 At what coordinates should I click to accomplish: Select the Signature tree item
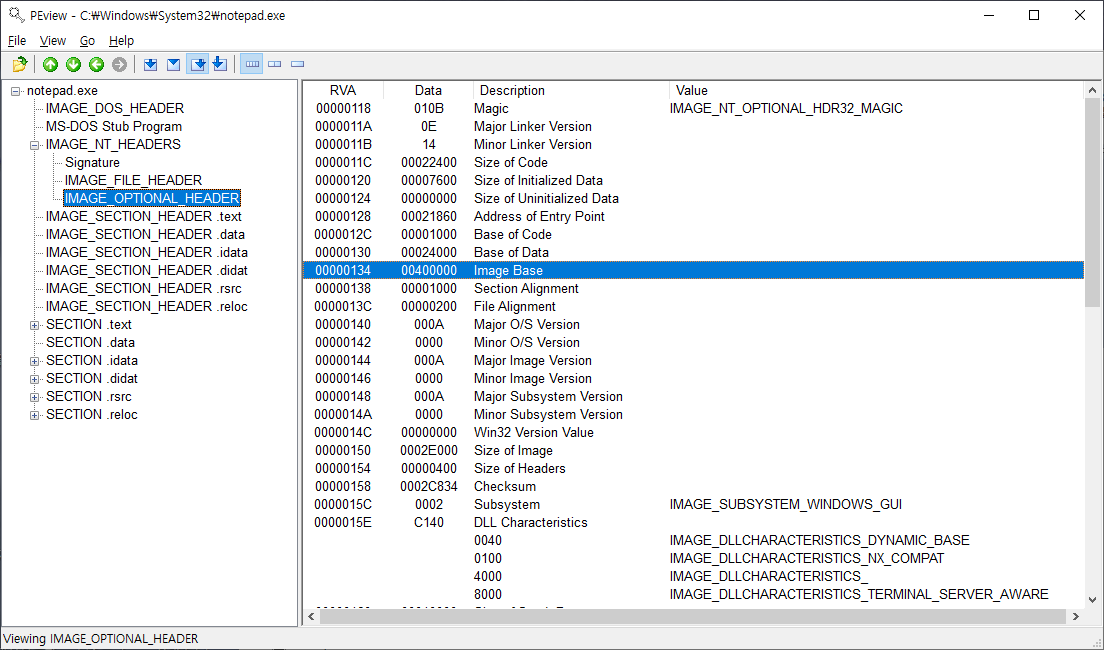click(92, 163)
